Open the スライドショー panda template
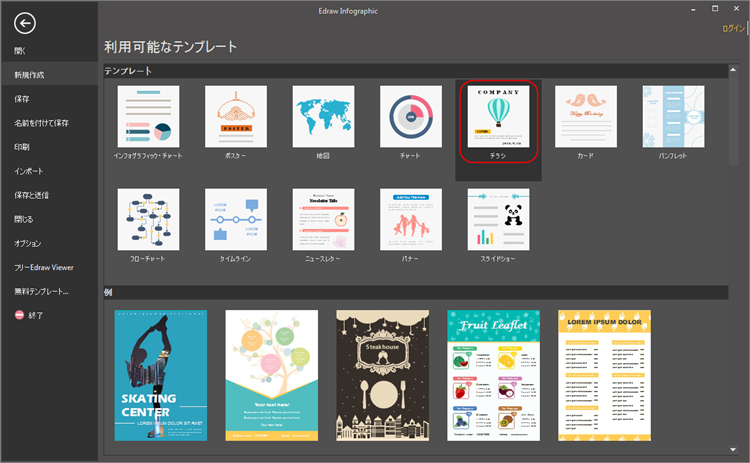The image size is (750, 463). pos(498,219)
